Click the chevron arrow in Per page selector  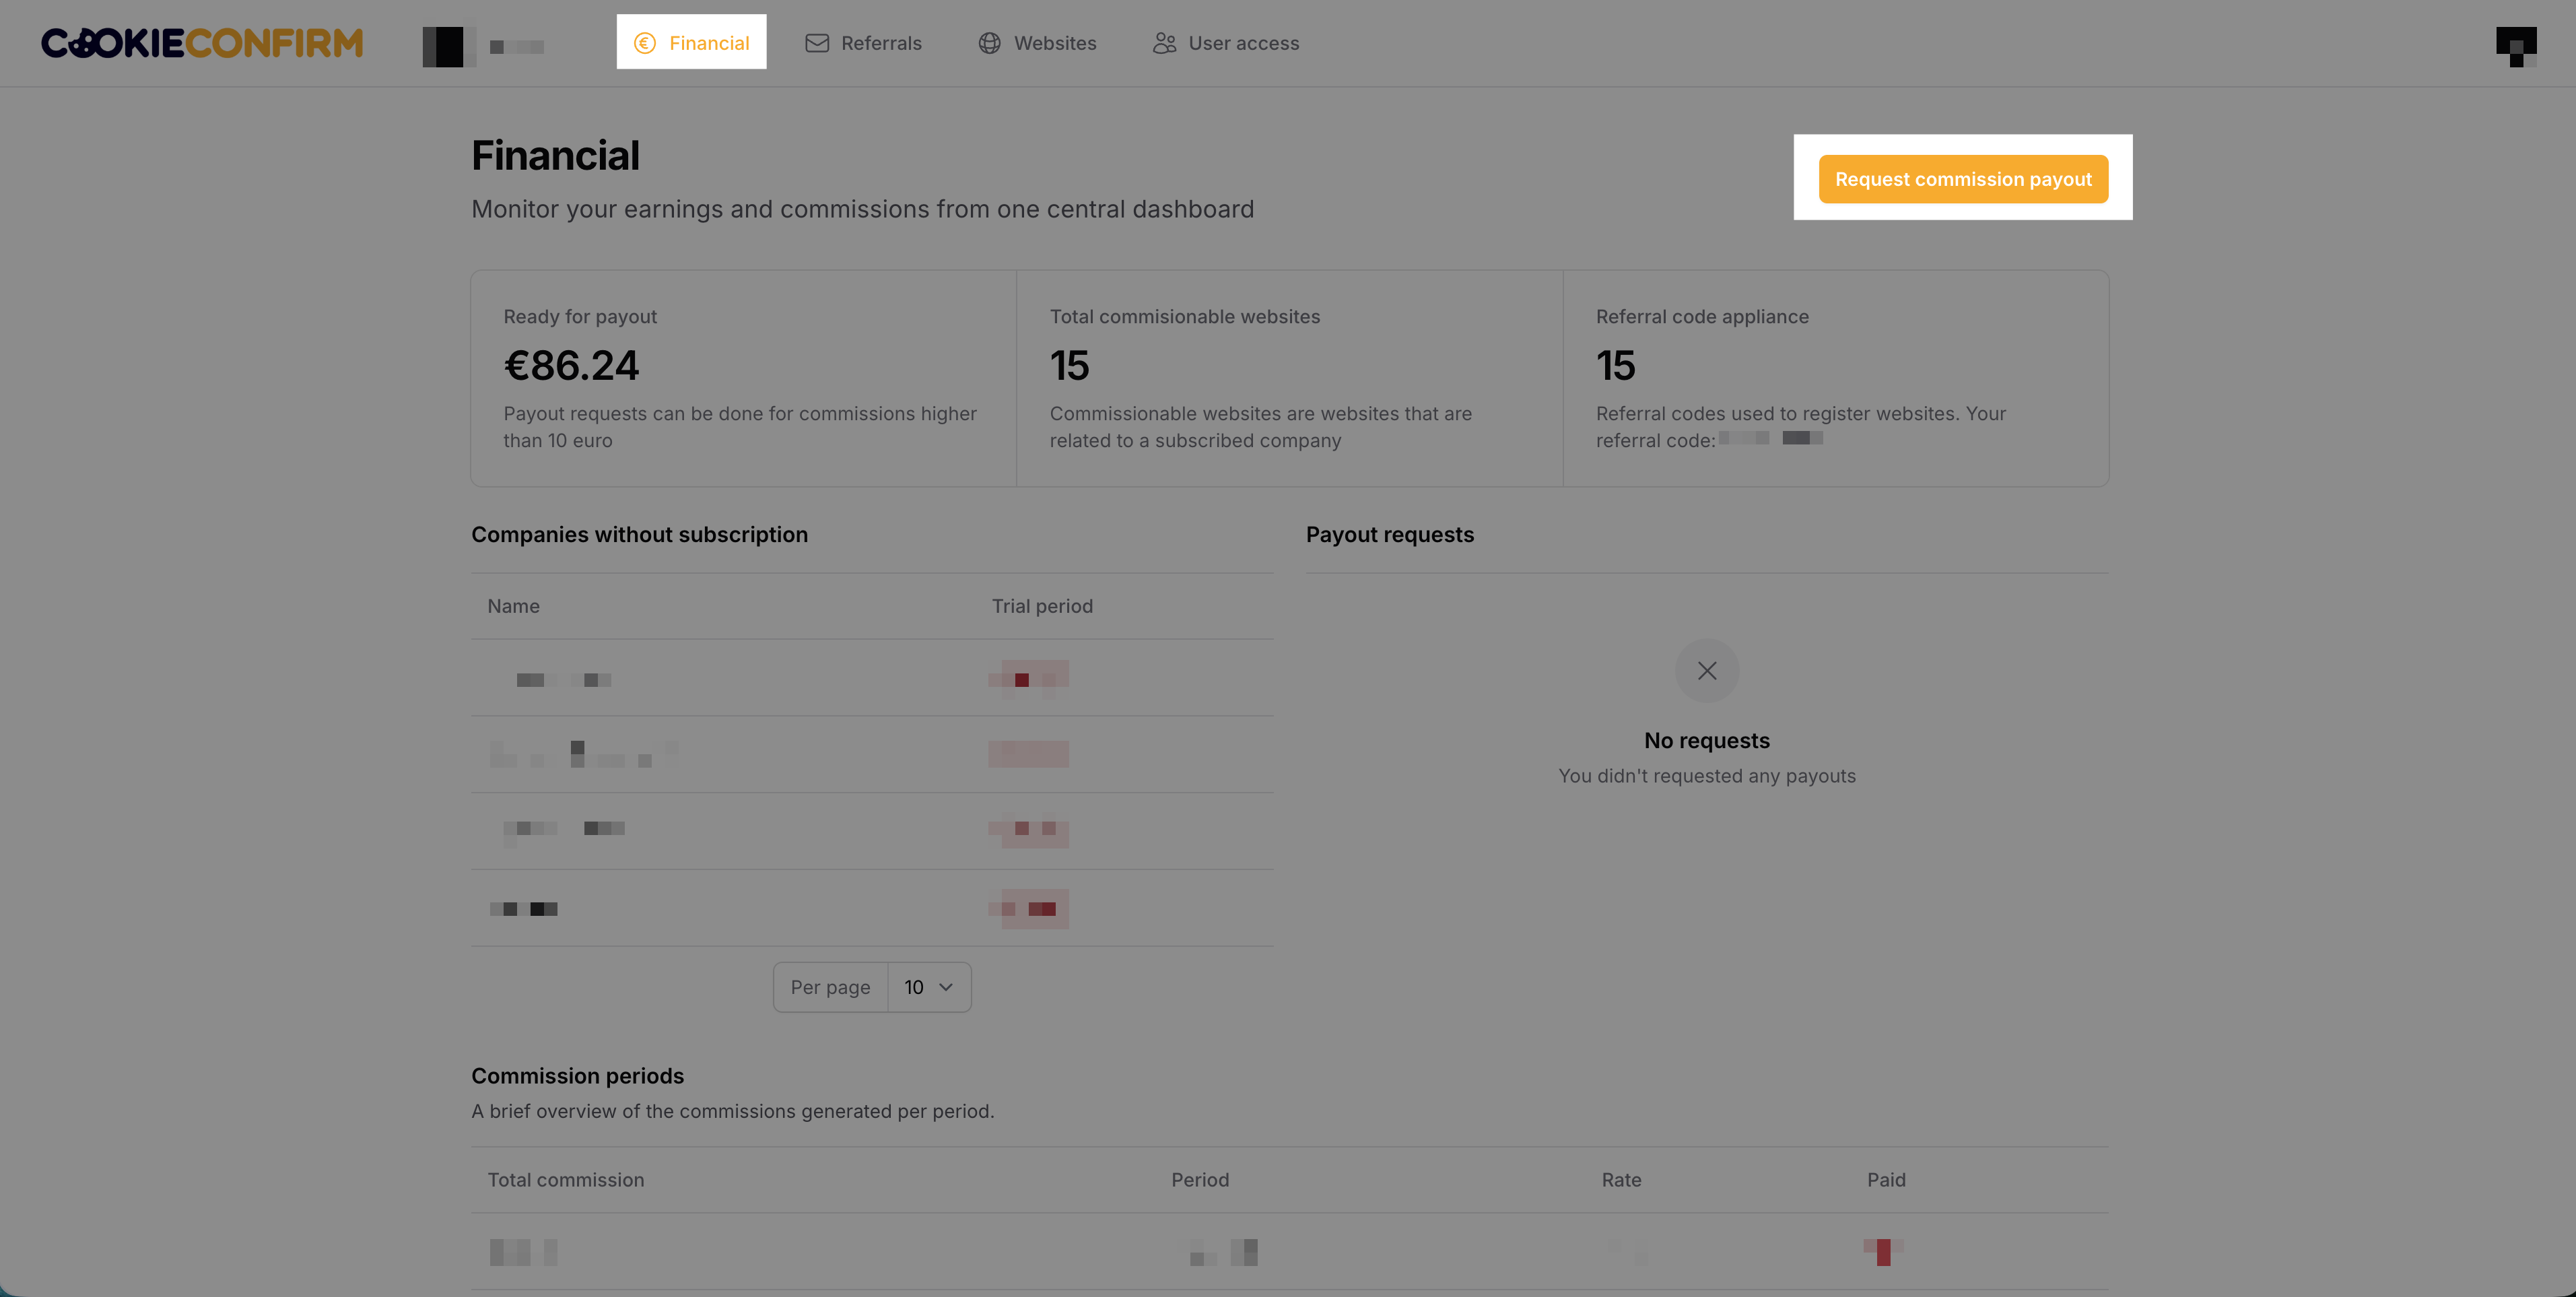click(946, 987)
